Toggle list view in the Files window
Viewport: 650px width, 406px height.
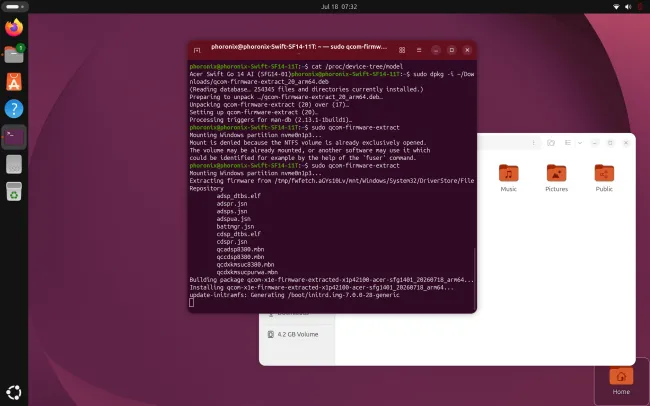[568, 143]
